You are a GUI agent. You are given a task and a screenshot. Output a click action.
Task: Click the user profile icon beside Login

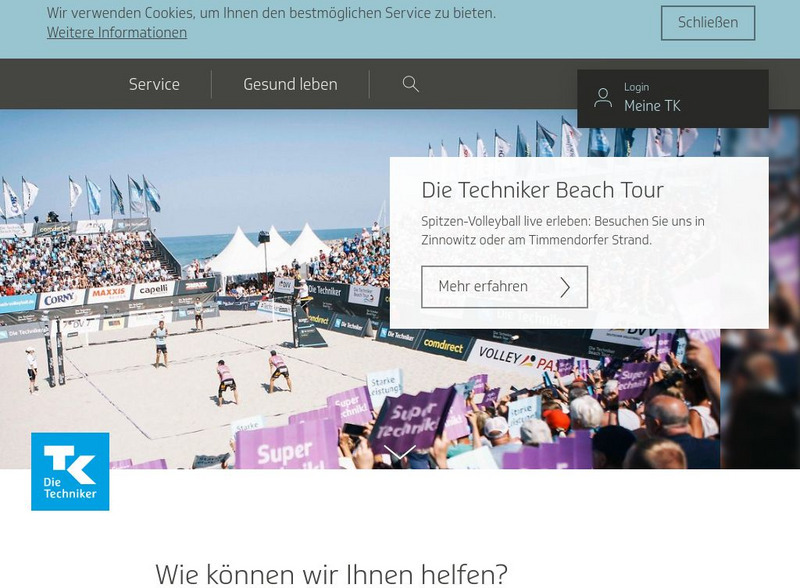[x=603, y=97]
